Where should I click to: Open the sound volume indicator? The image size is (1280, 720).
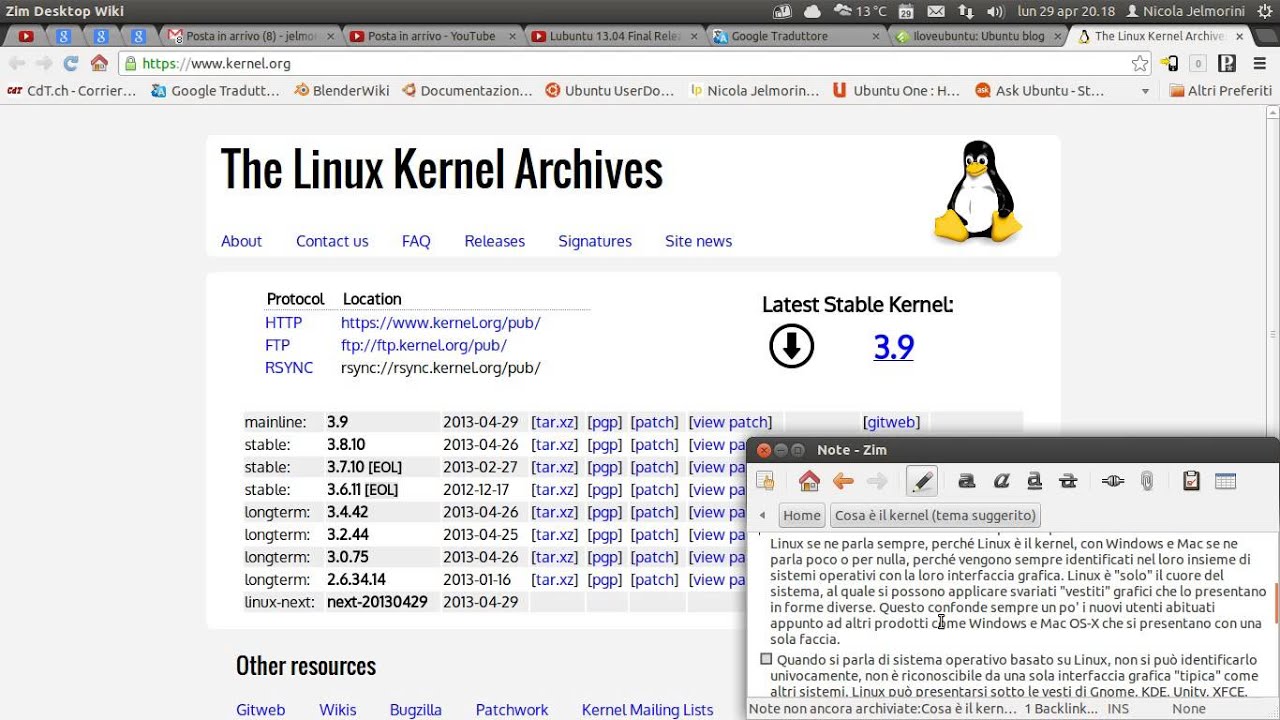pos(995,11)
